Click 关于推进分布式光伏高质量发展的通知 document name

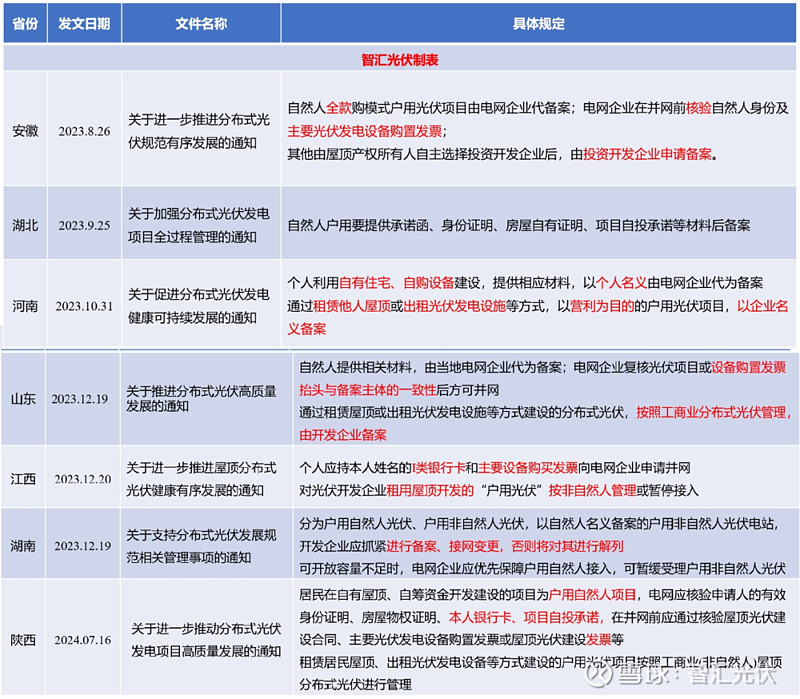[201, 398]
